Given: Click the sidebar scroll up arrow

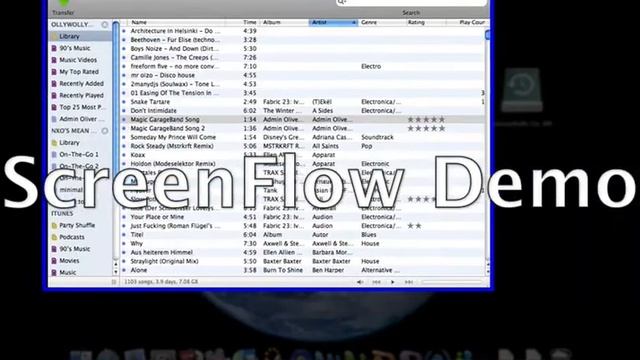Looking at the screenshot, I should click(116, 264).
